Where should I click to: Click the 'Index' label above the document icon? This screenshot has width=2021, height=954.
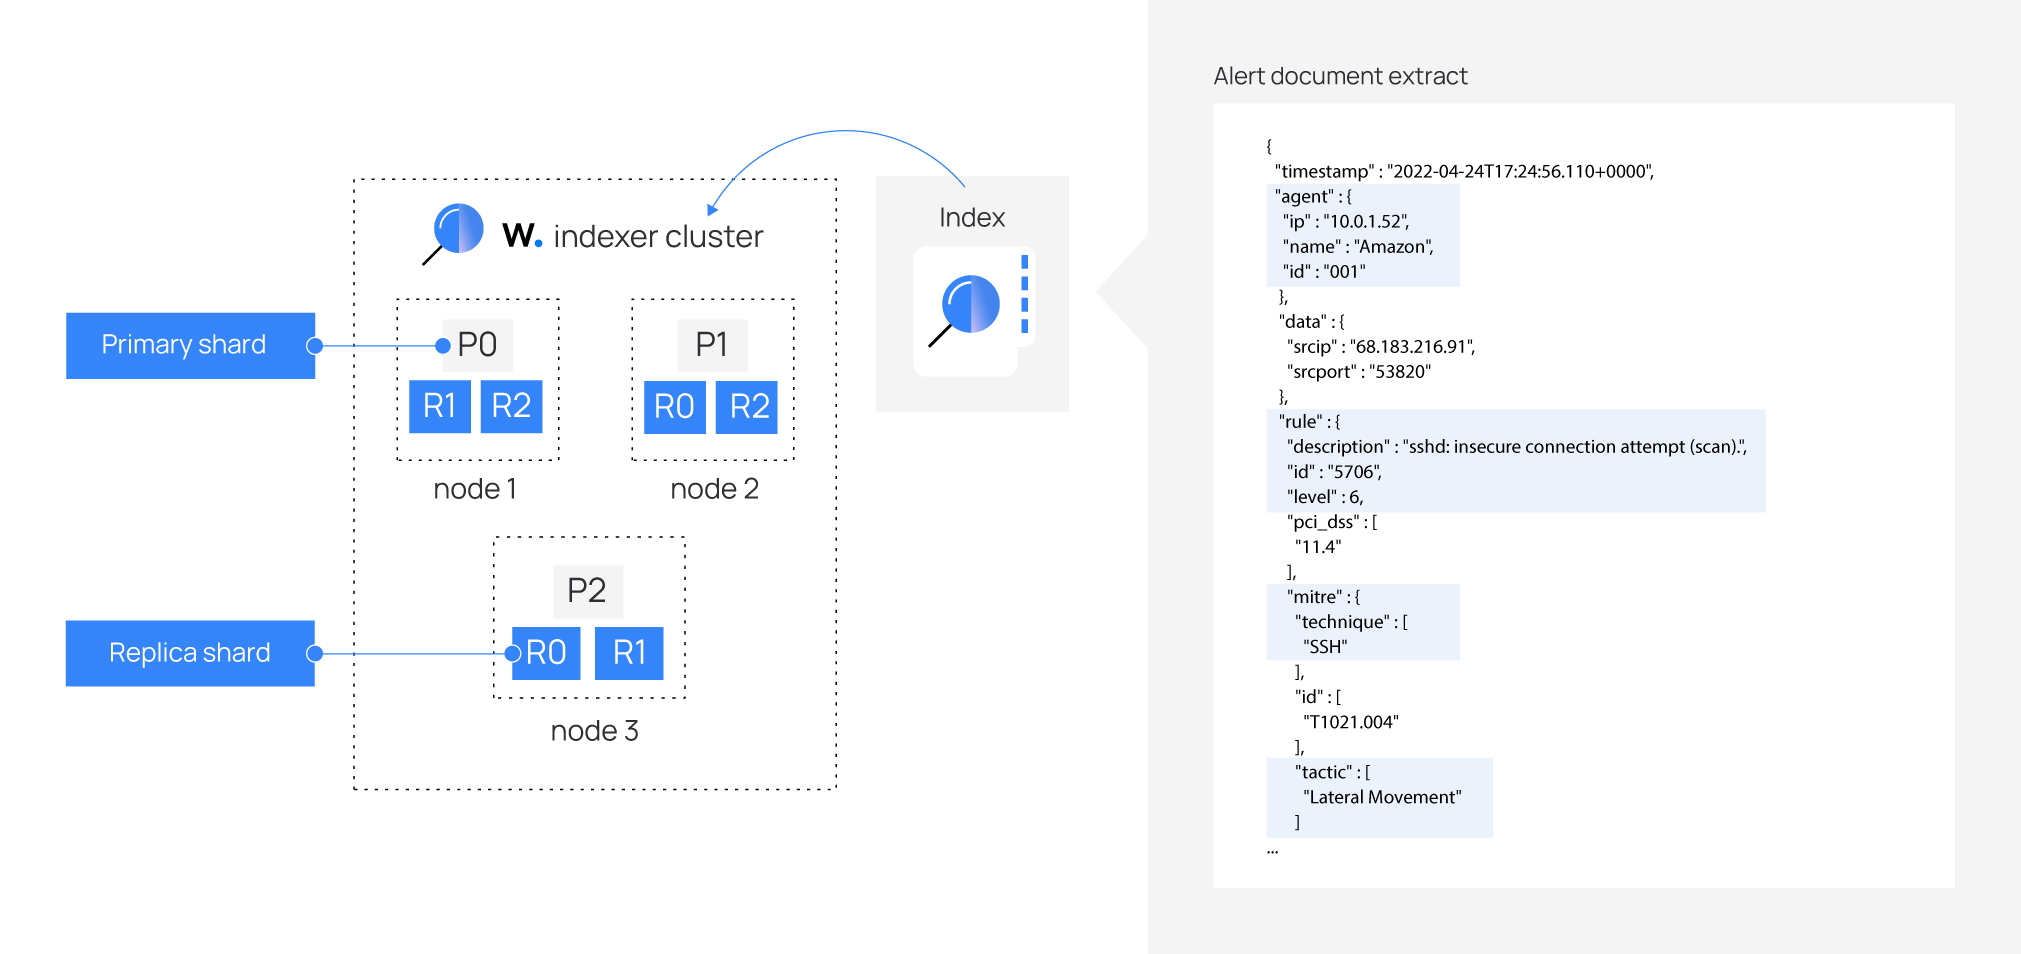coord(970,216)
